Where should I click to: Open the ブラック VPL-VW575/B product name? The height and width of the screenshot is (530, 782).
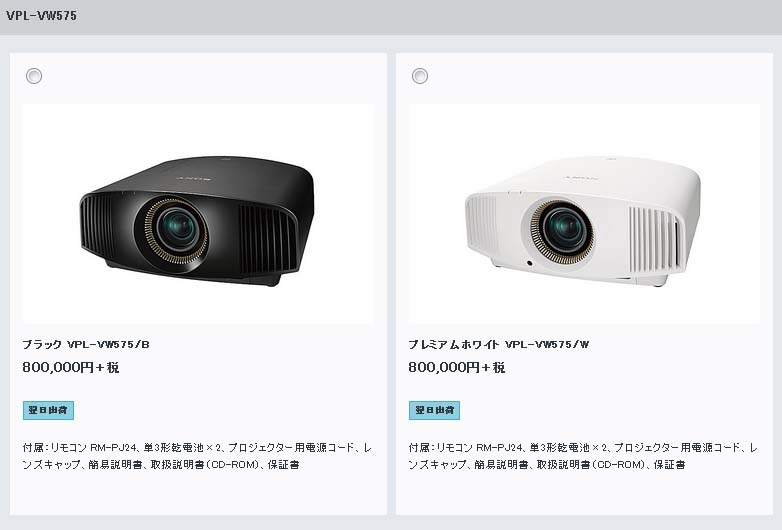pyautogui.click(x=86, y=344)
